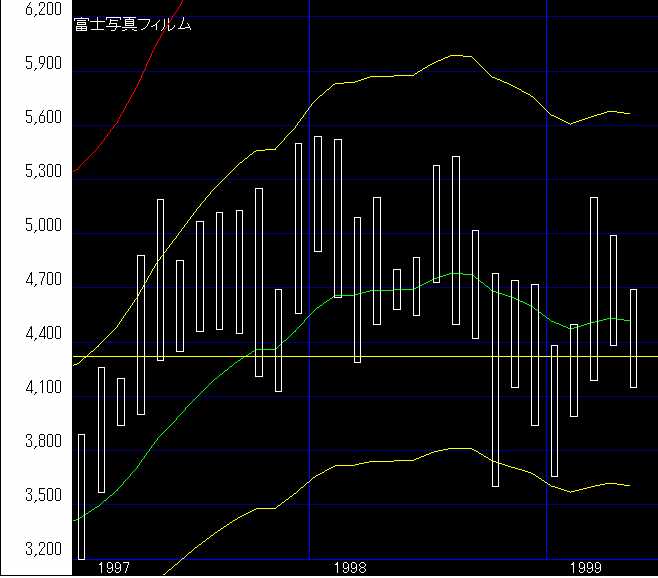Click the 5,900 price axis label

click(42, 64)
